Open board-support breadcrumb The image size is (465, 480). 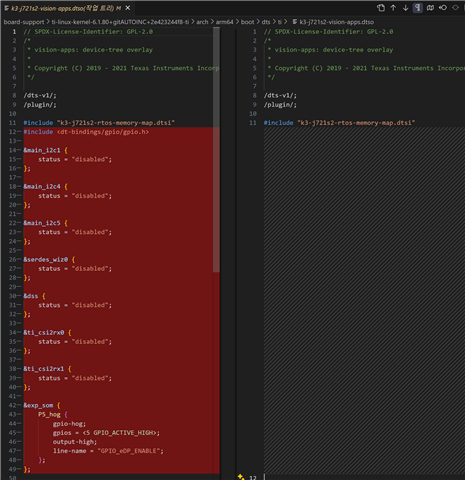24,22
